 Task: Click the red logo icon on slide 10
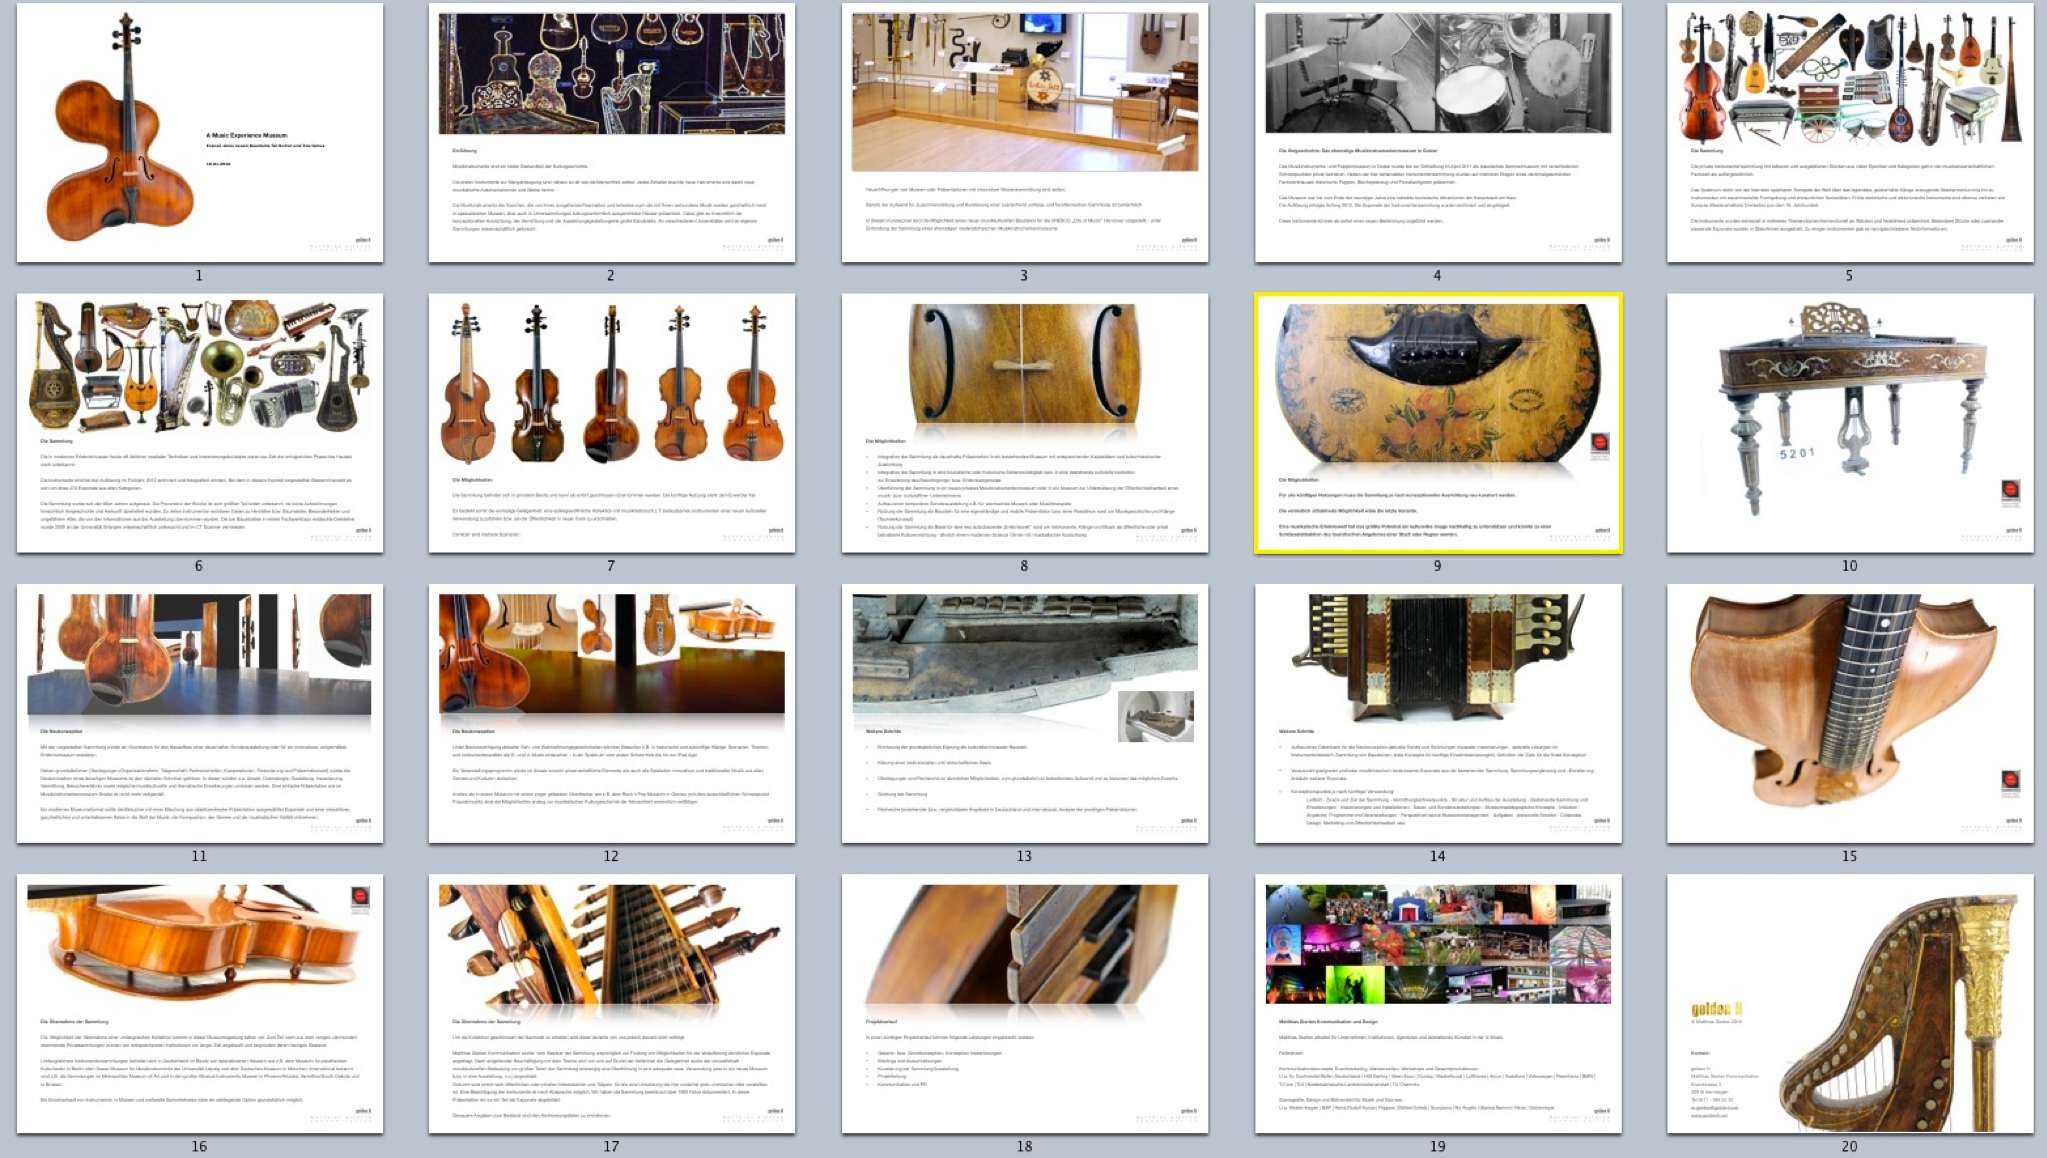pyautogui.click(x=2010, y=490)
